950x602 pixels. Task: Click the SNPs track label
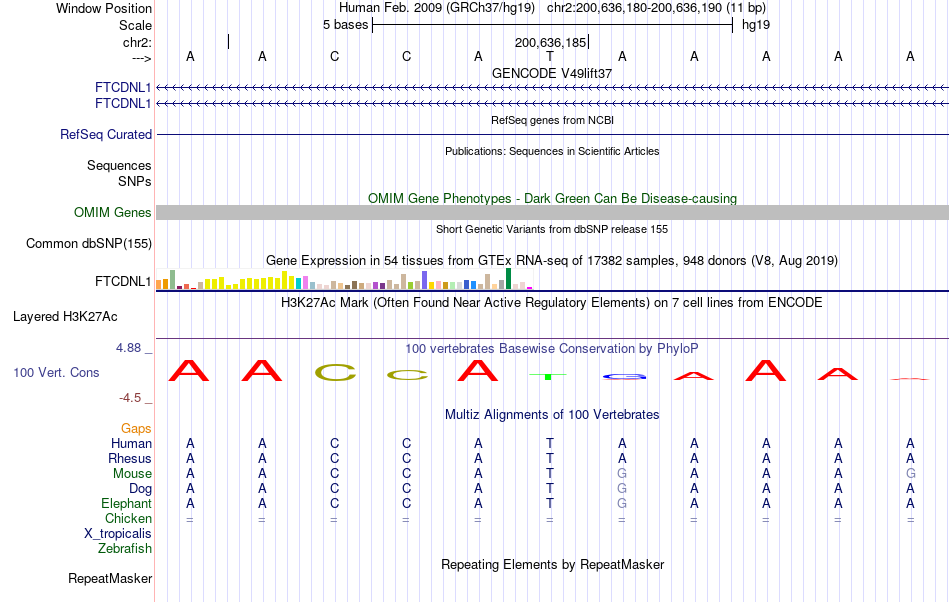[x=135, y=181]
